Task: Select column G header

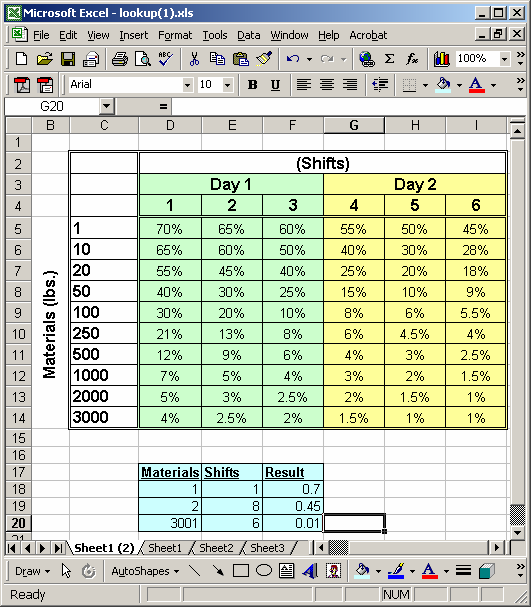Action: click(354, 125)
